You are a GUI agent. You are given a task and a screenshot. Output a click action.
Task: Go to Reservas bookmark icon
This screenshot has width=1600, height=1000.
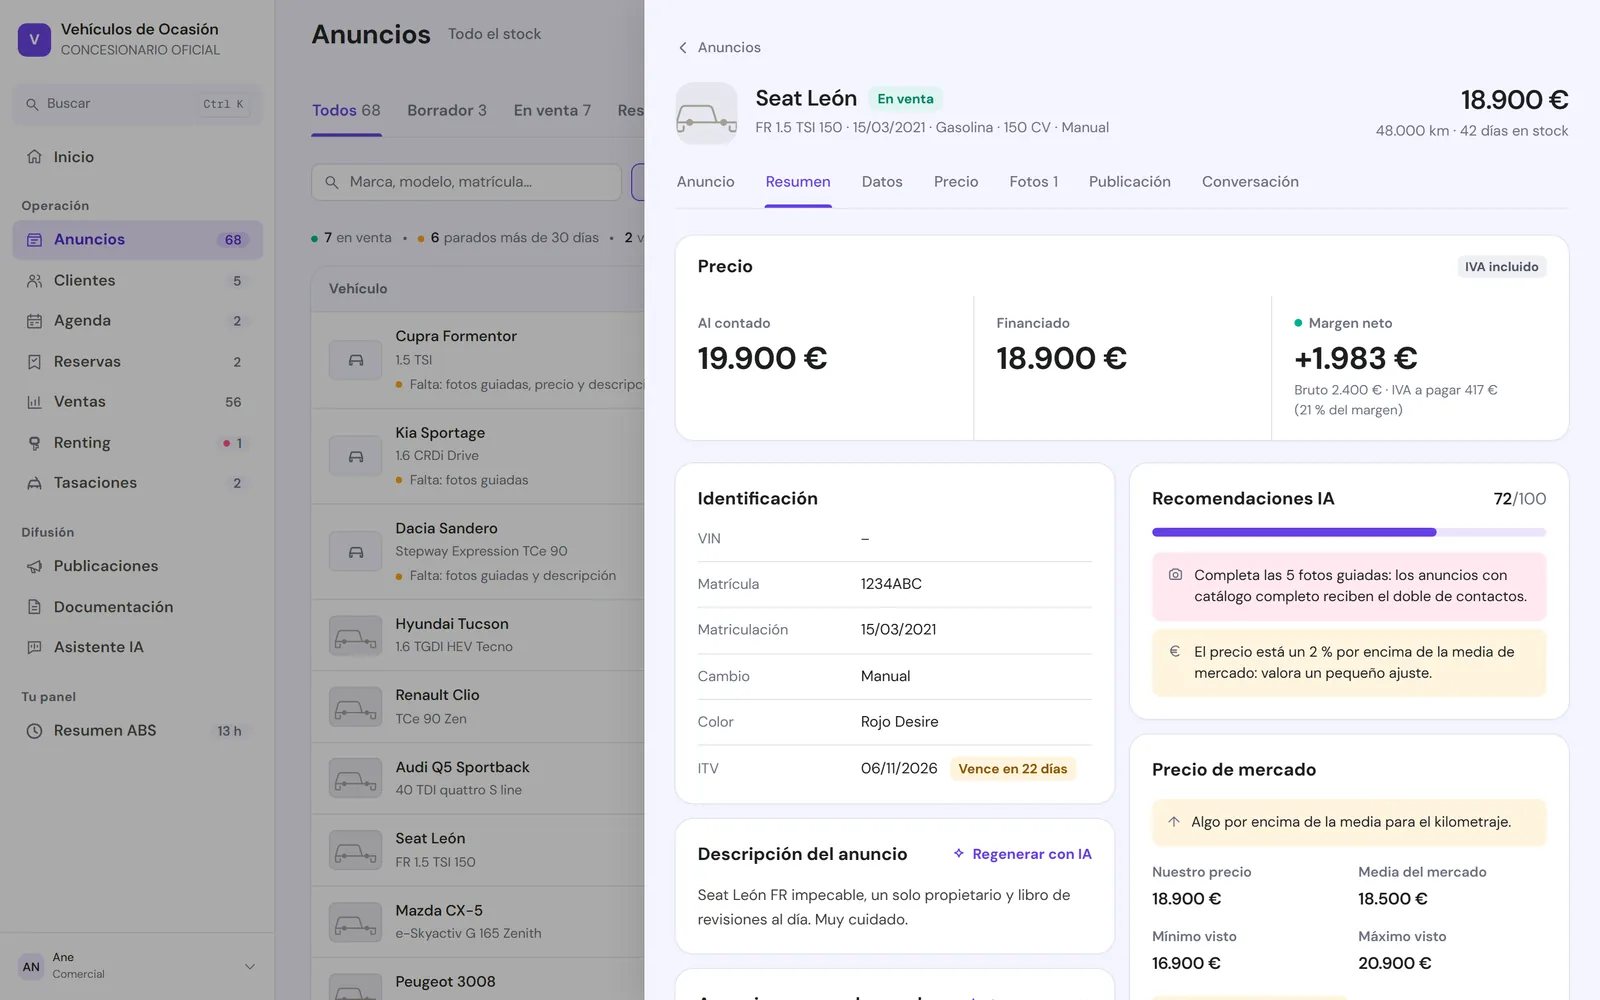tap(34, 362)
